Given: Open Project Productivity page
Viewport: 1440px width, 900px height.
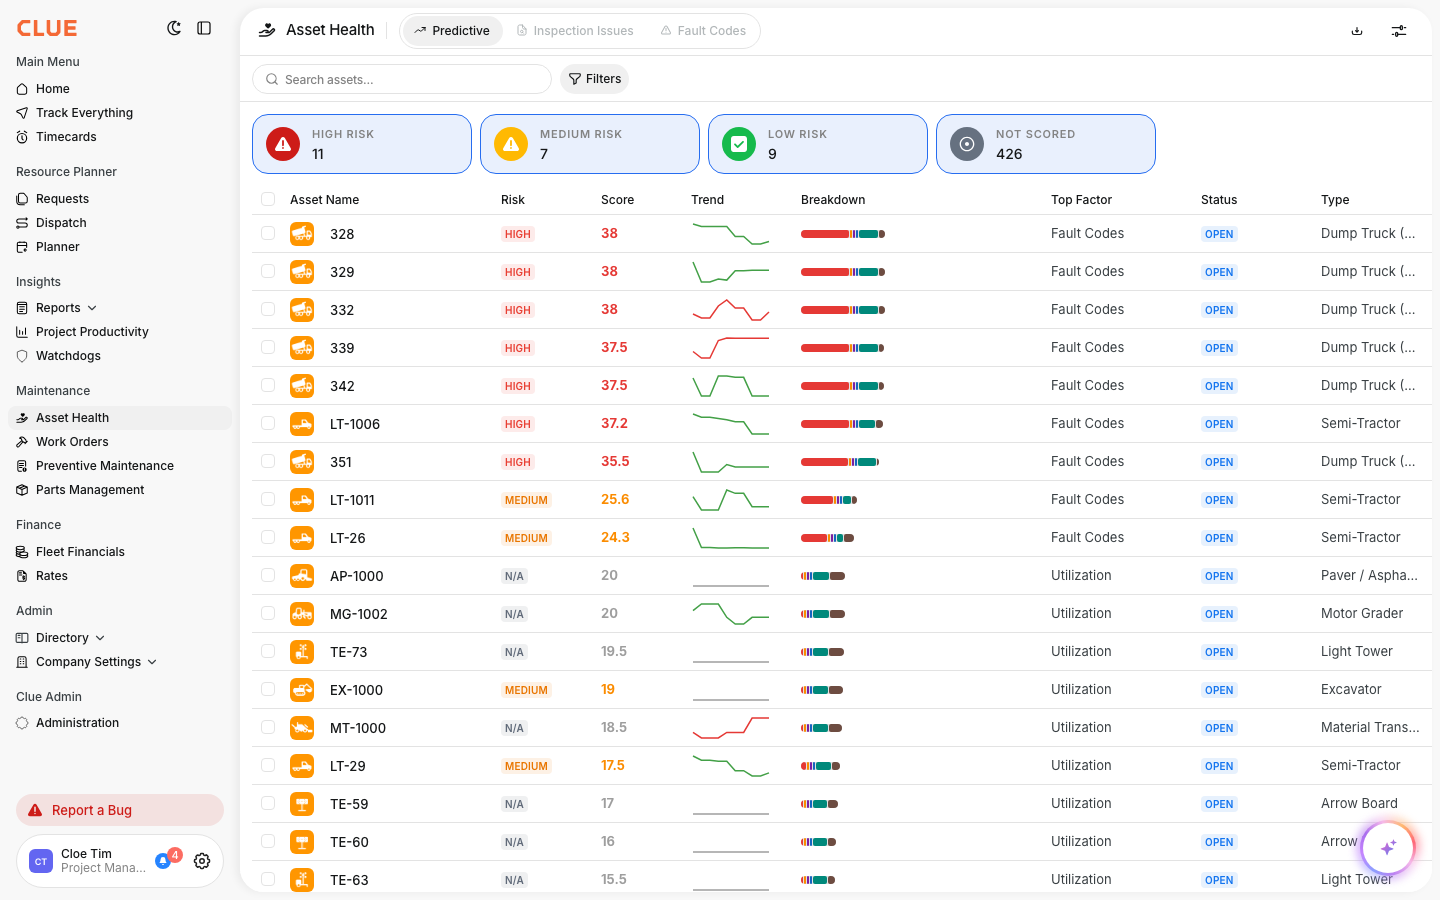Looking at the screenshot, I should 92,332.
